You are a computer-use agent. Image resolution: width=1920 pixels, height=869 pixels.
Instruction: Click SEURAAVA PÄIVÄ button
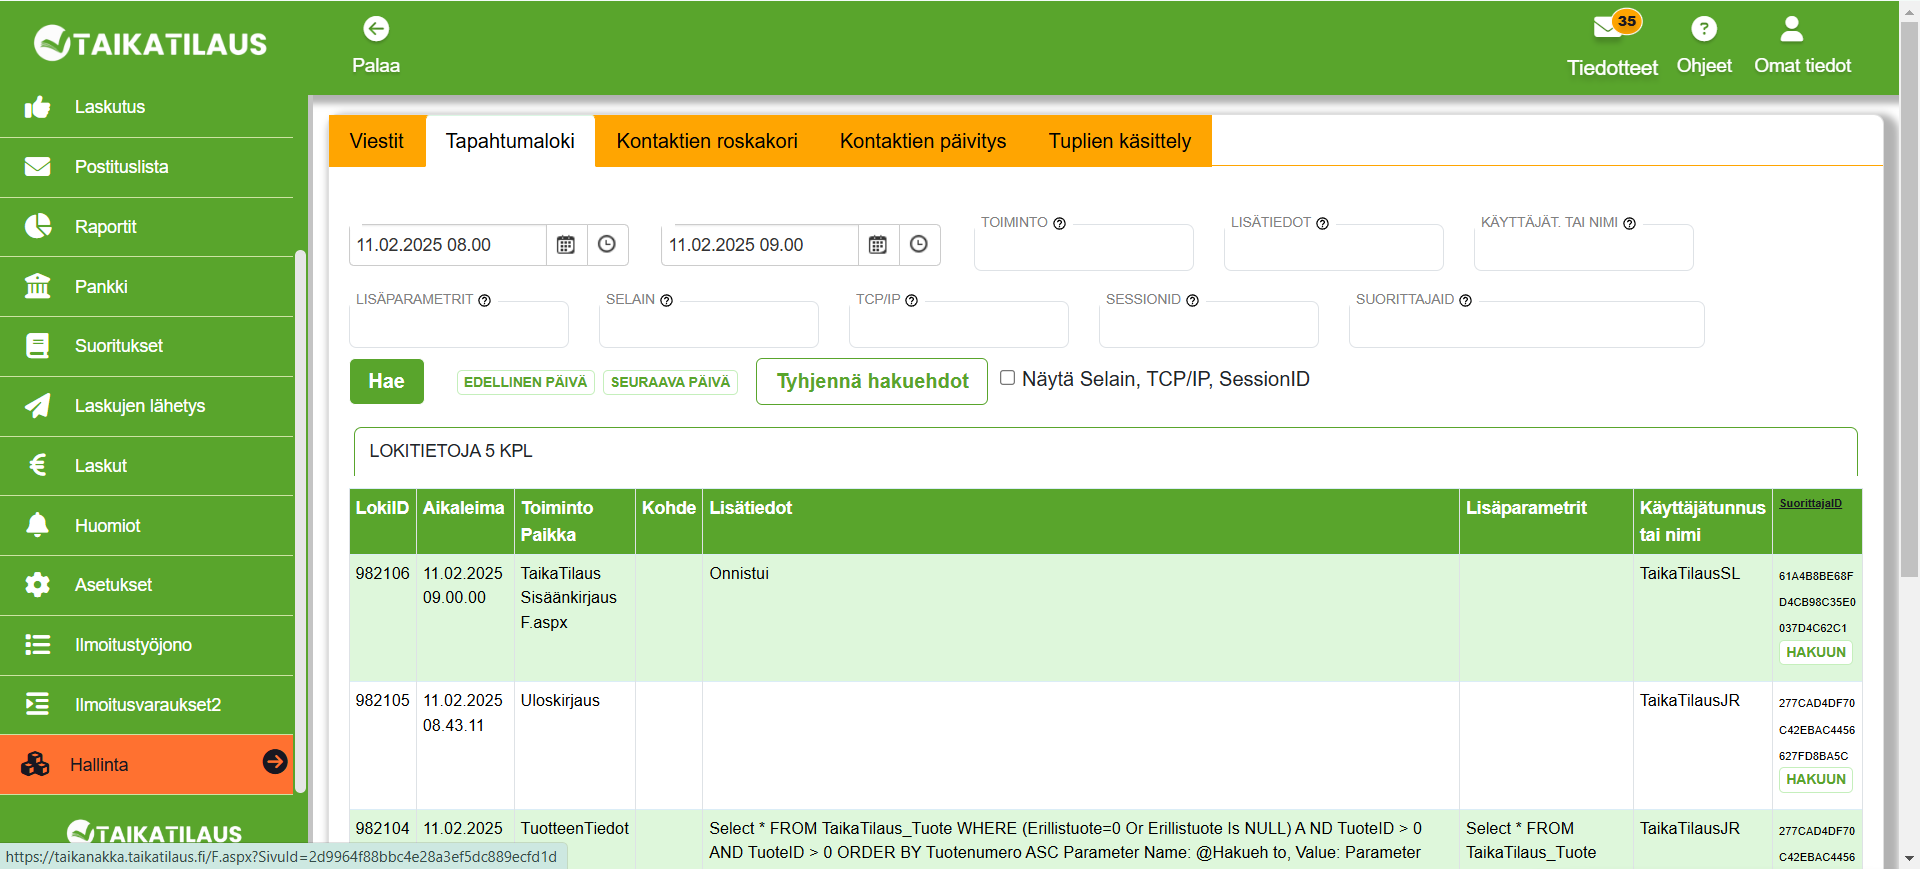pyautogui.click(x=671, y=382)
